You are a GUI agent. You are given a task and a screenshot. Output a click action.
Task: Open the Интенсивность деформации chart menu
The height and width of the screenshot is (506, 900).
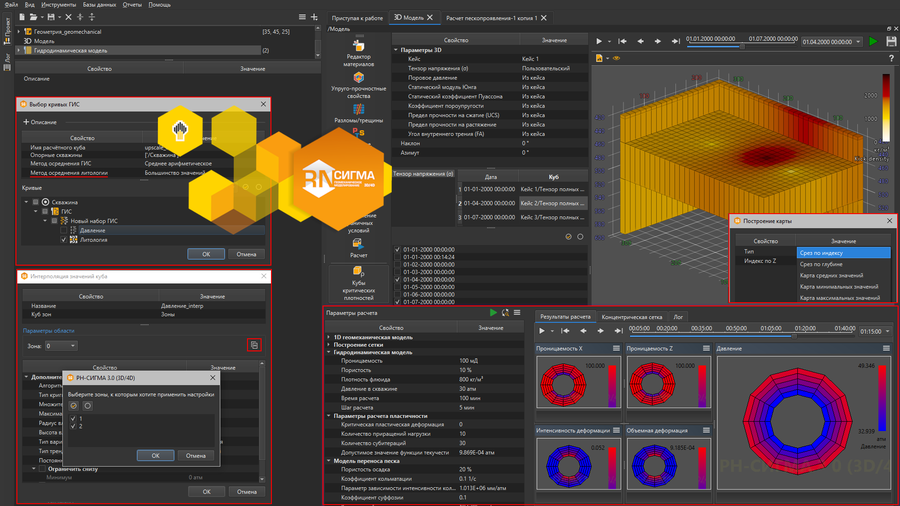(616, 430)
